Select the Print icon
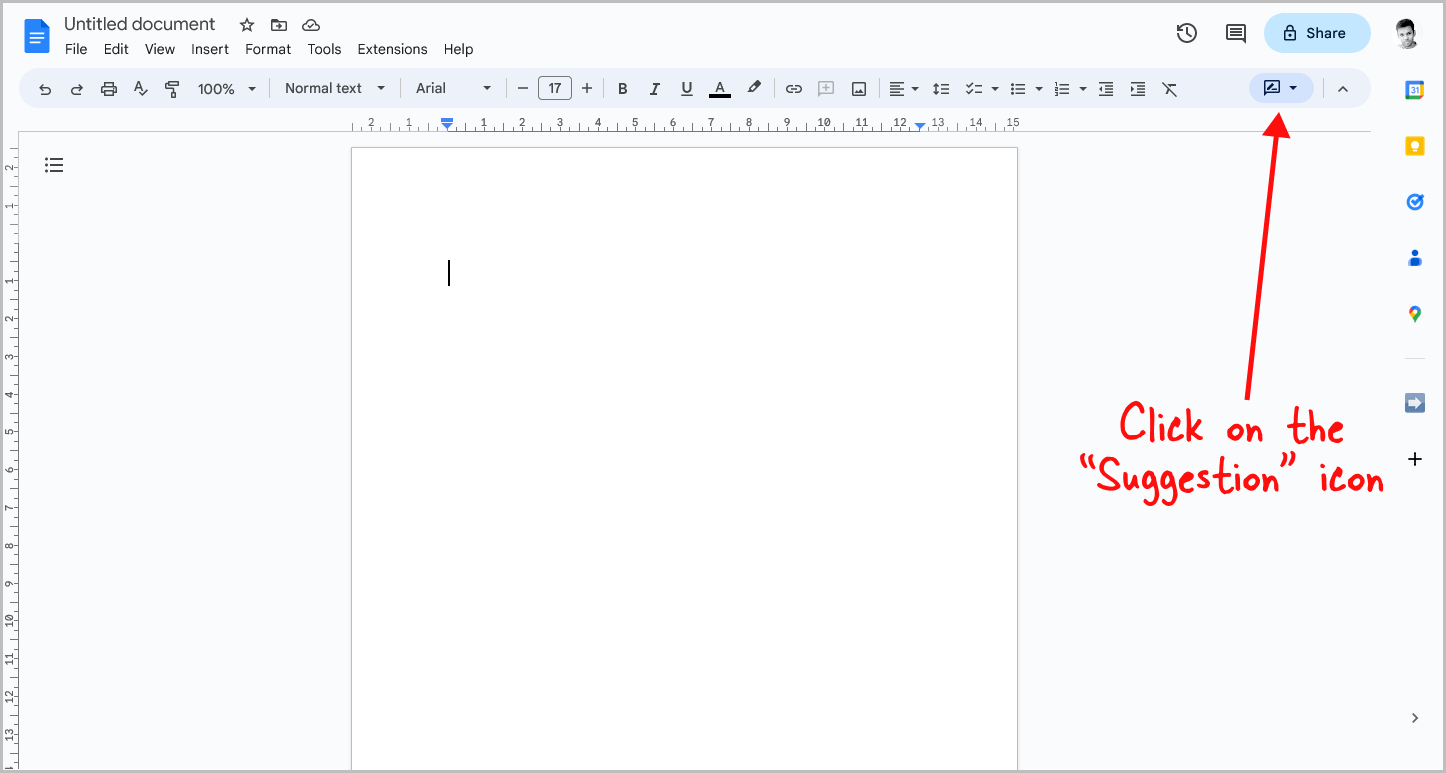1446x773 pixels. coord(108,88)
